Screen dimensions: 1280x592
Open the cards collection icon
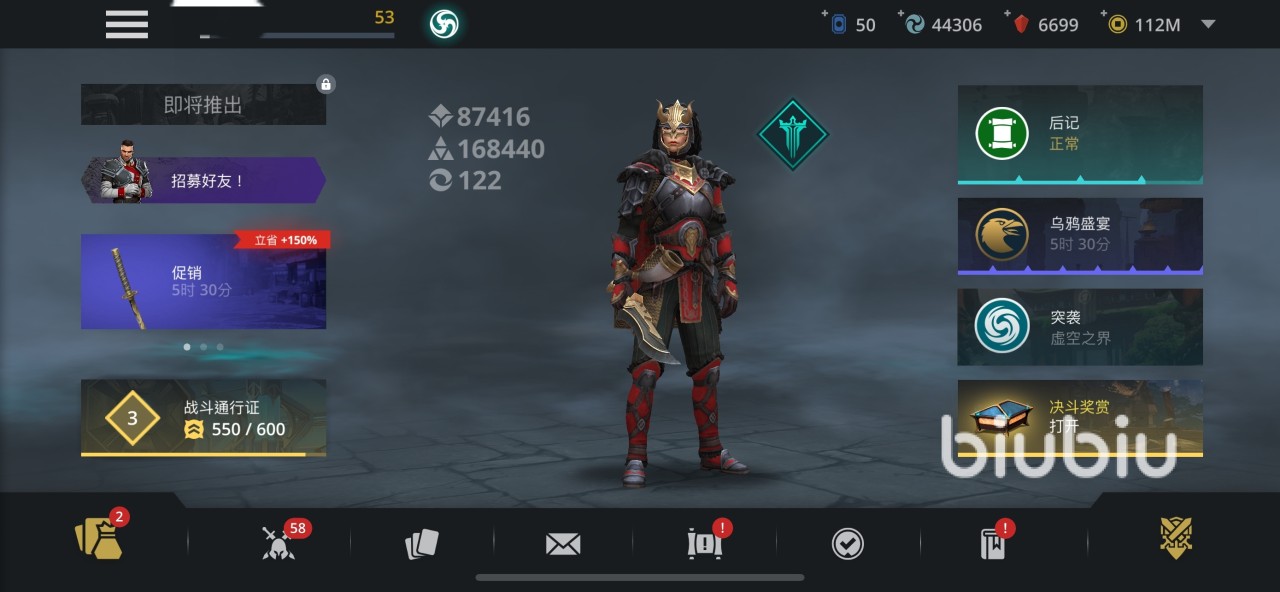pyautogui.click(x=421, y=544)
